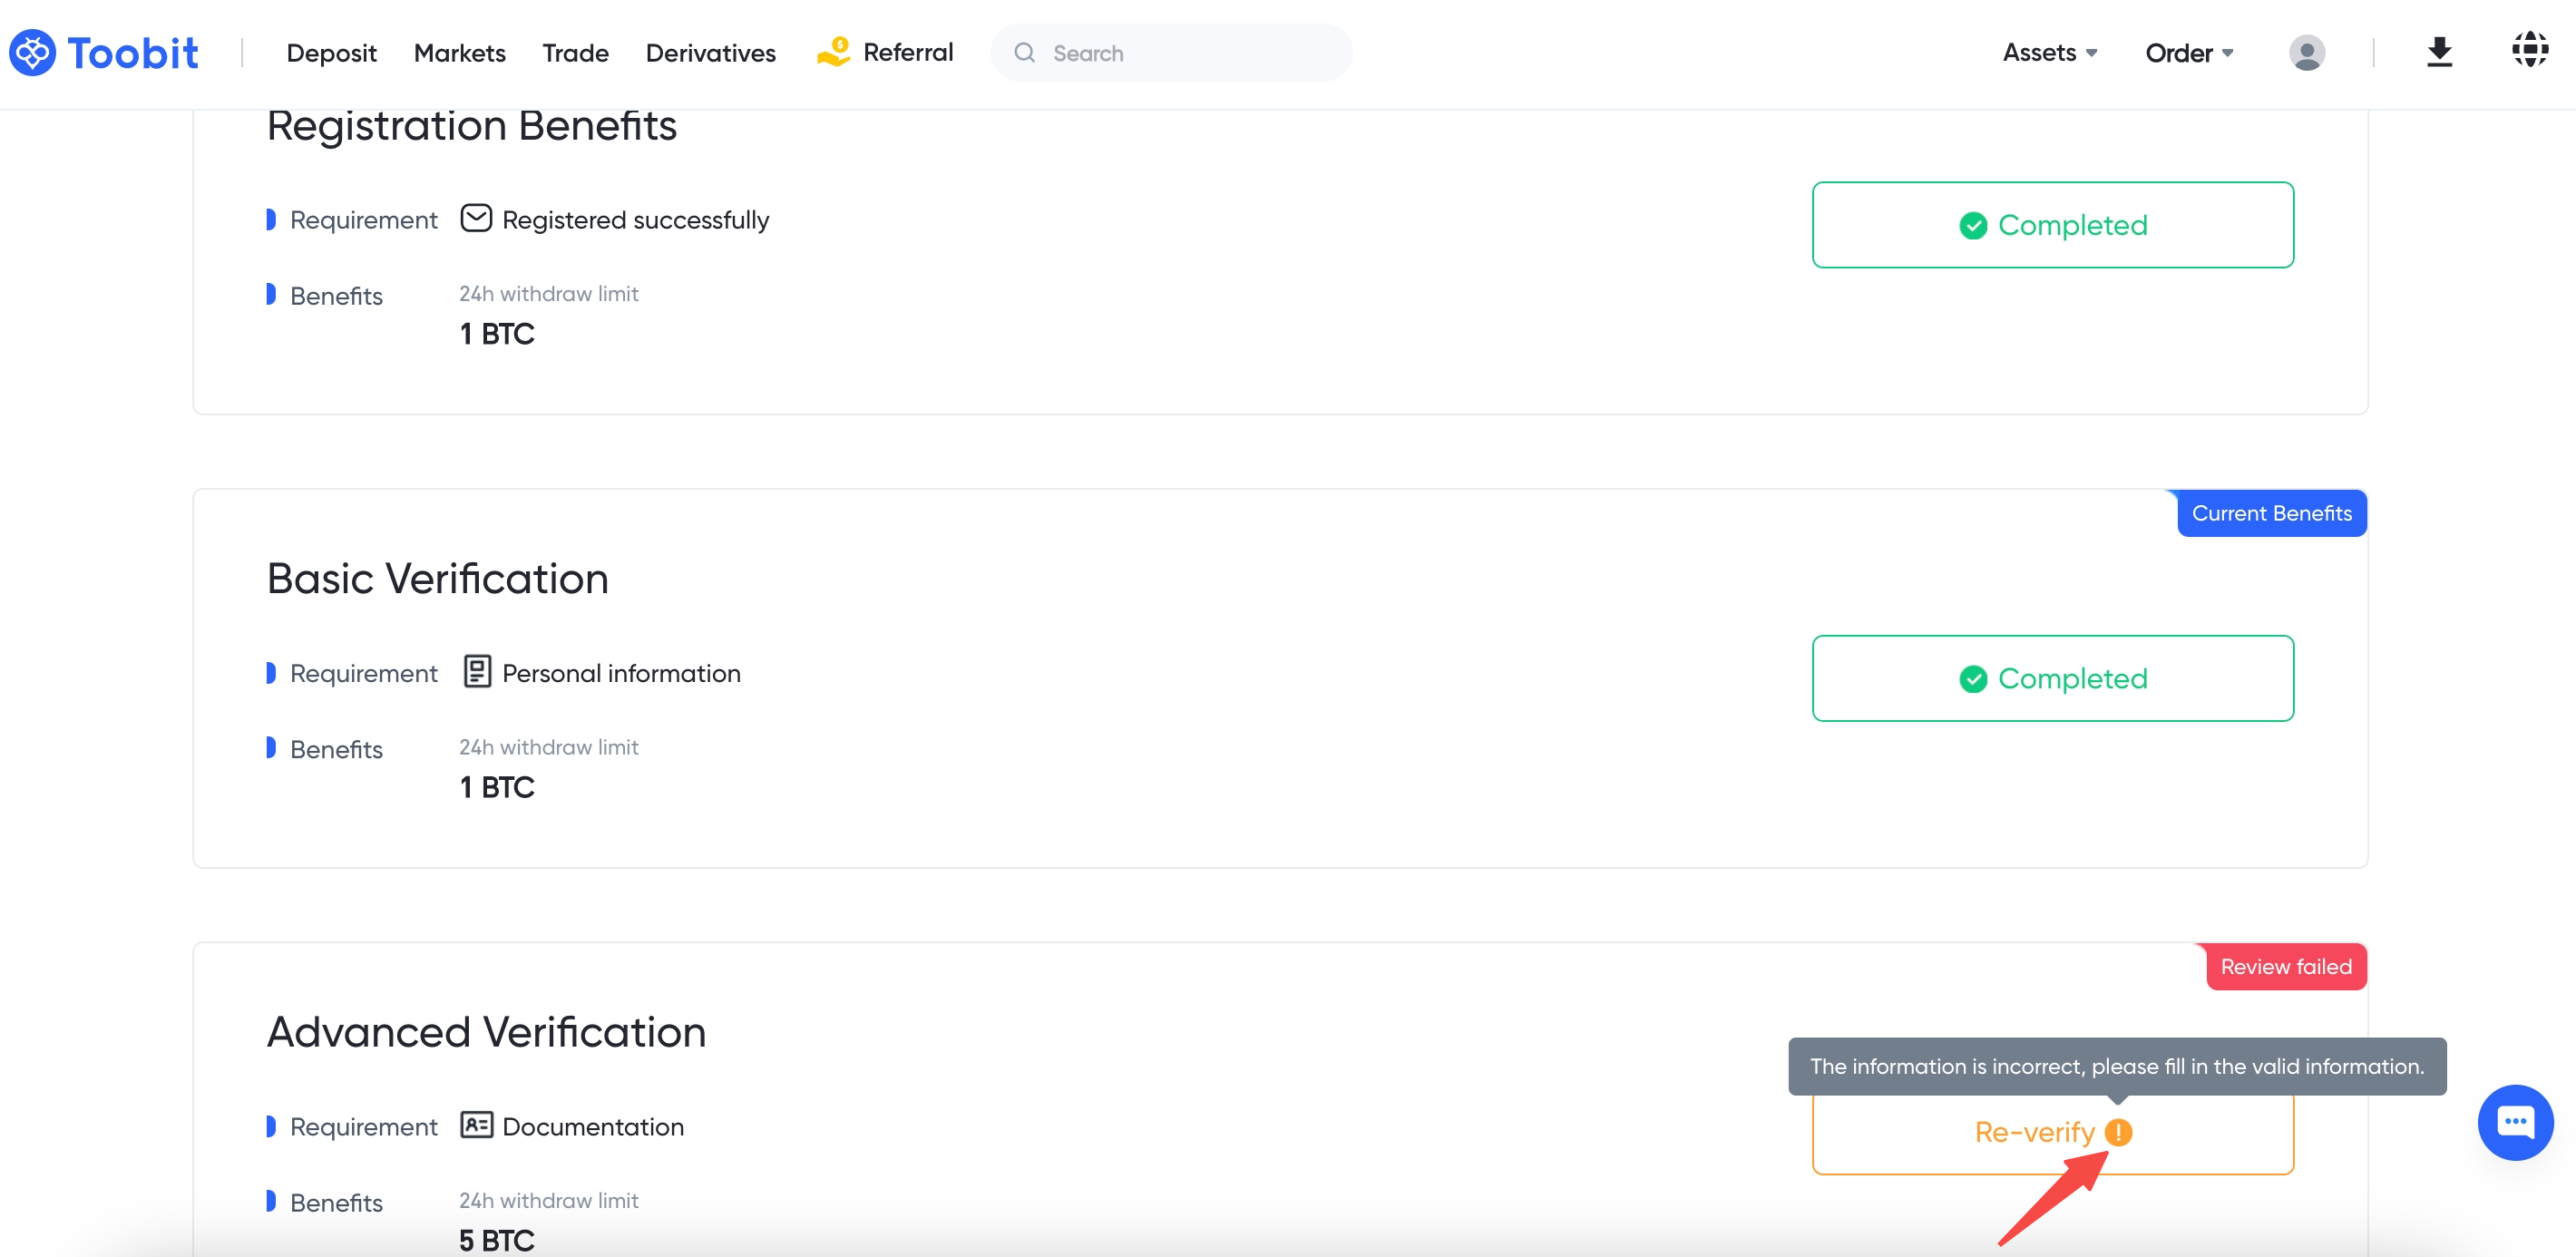The image size is (2576, 1257).
Task: Open the Referral link
Action: [907, 52]
